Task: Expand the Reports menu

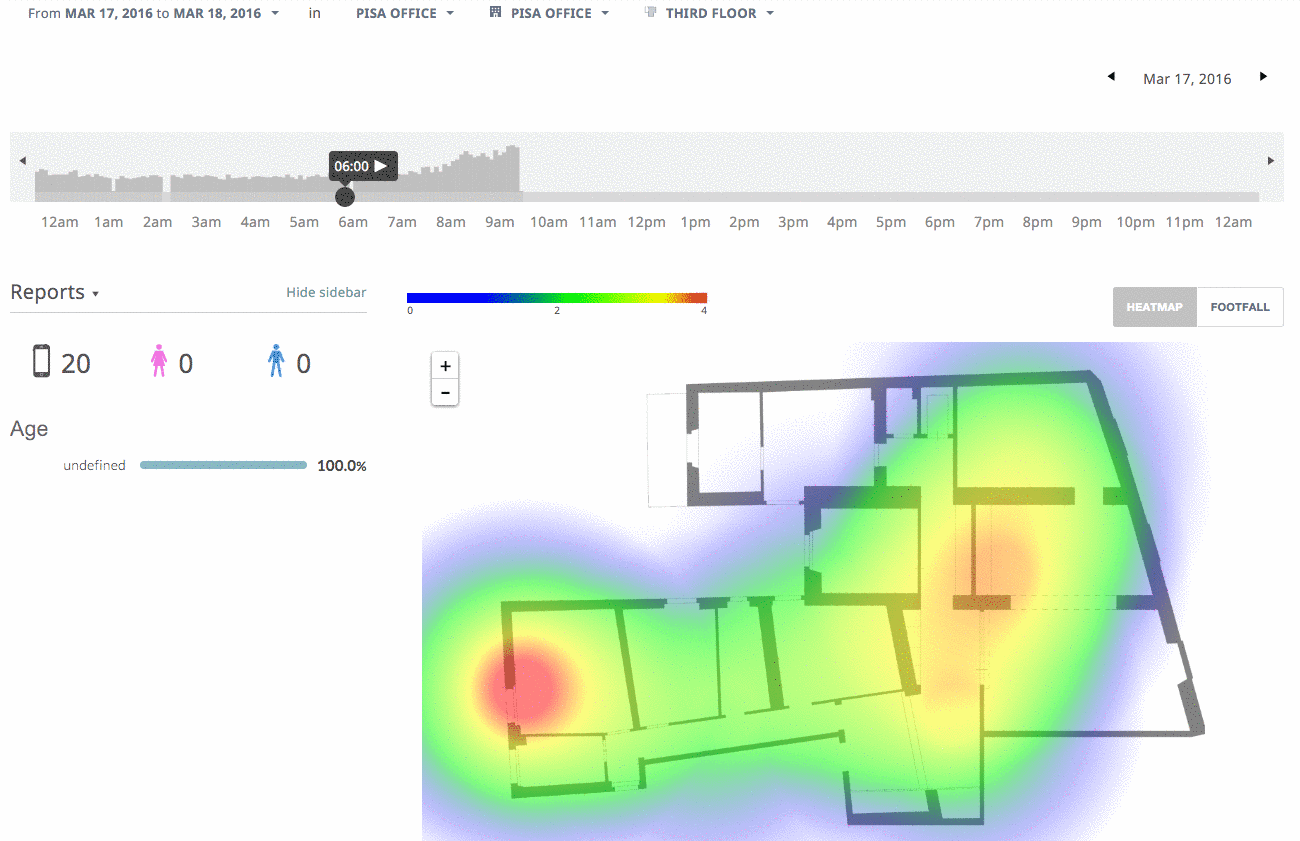Action: (54, 293)
